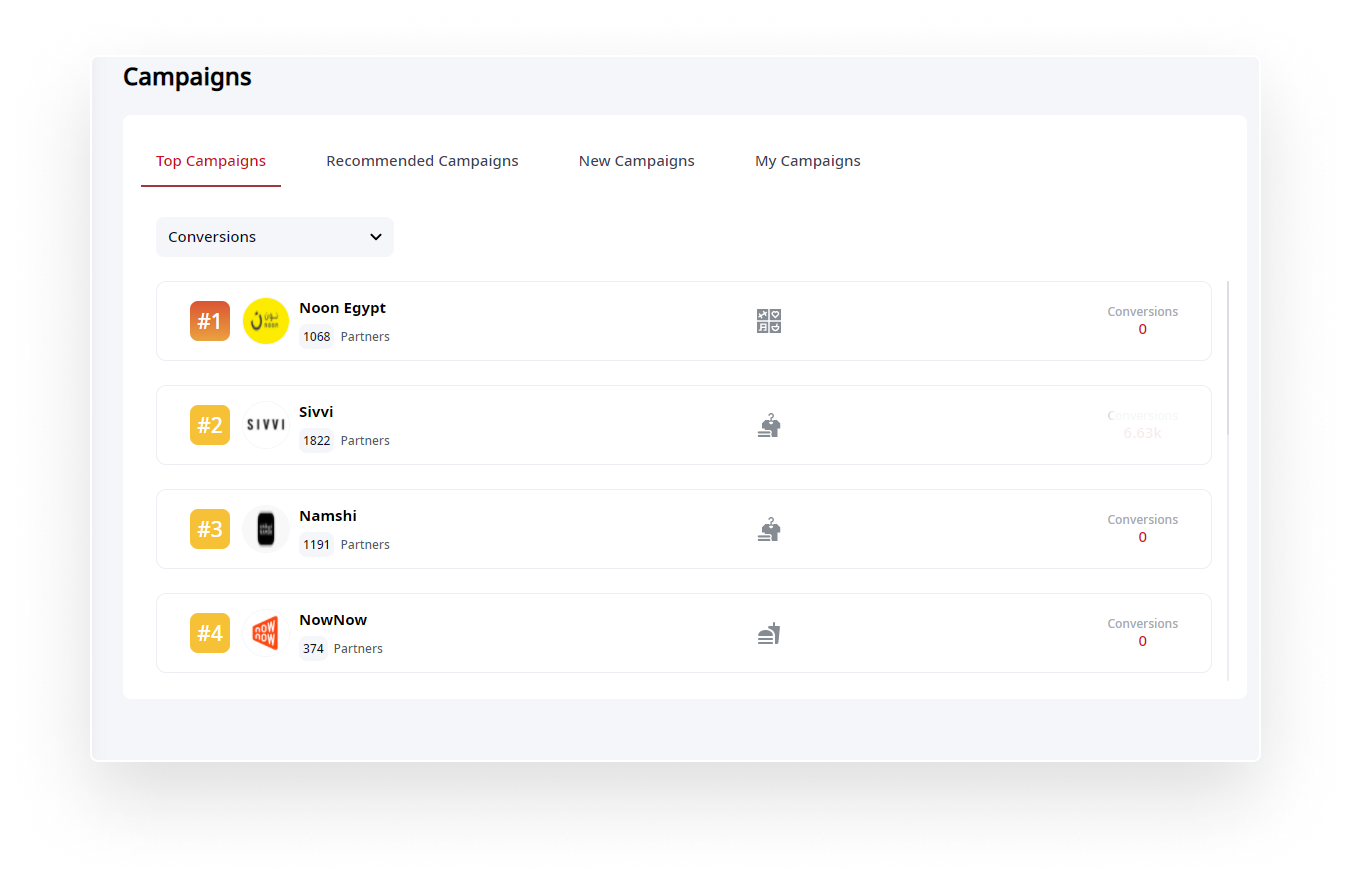1351x887 pixels.
Task: Open the Namshi campaign name
Action: click(x=328, y=516)
